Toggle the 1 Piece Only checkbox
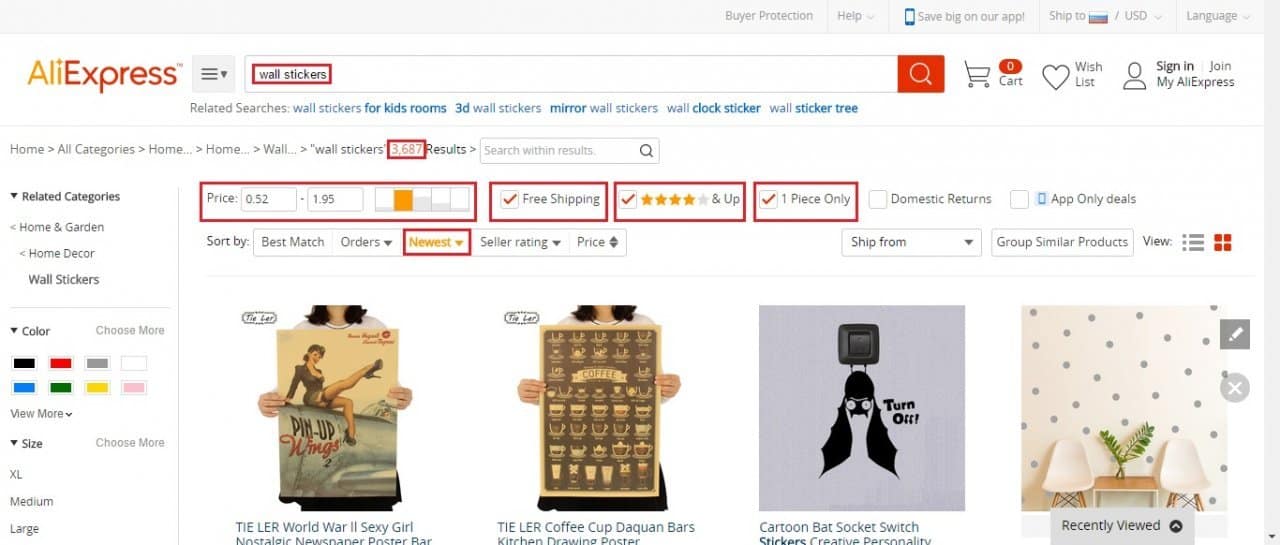Viewport: 1280px width, 545px height. point(768,199)
